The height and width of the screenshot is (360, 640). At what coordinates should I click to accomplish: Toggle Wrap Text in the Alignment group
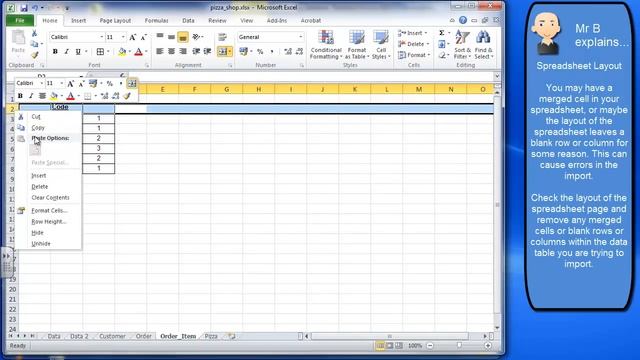pyautogui.click(x=222, y=37)
